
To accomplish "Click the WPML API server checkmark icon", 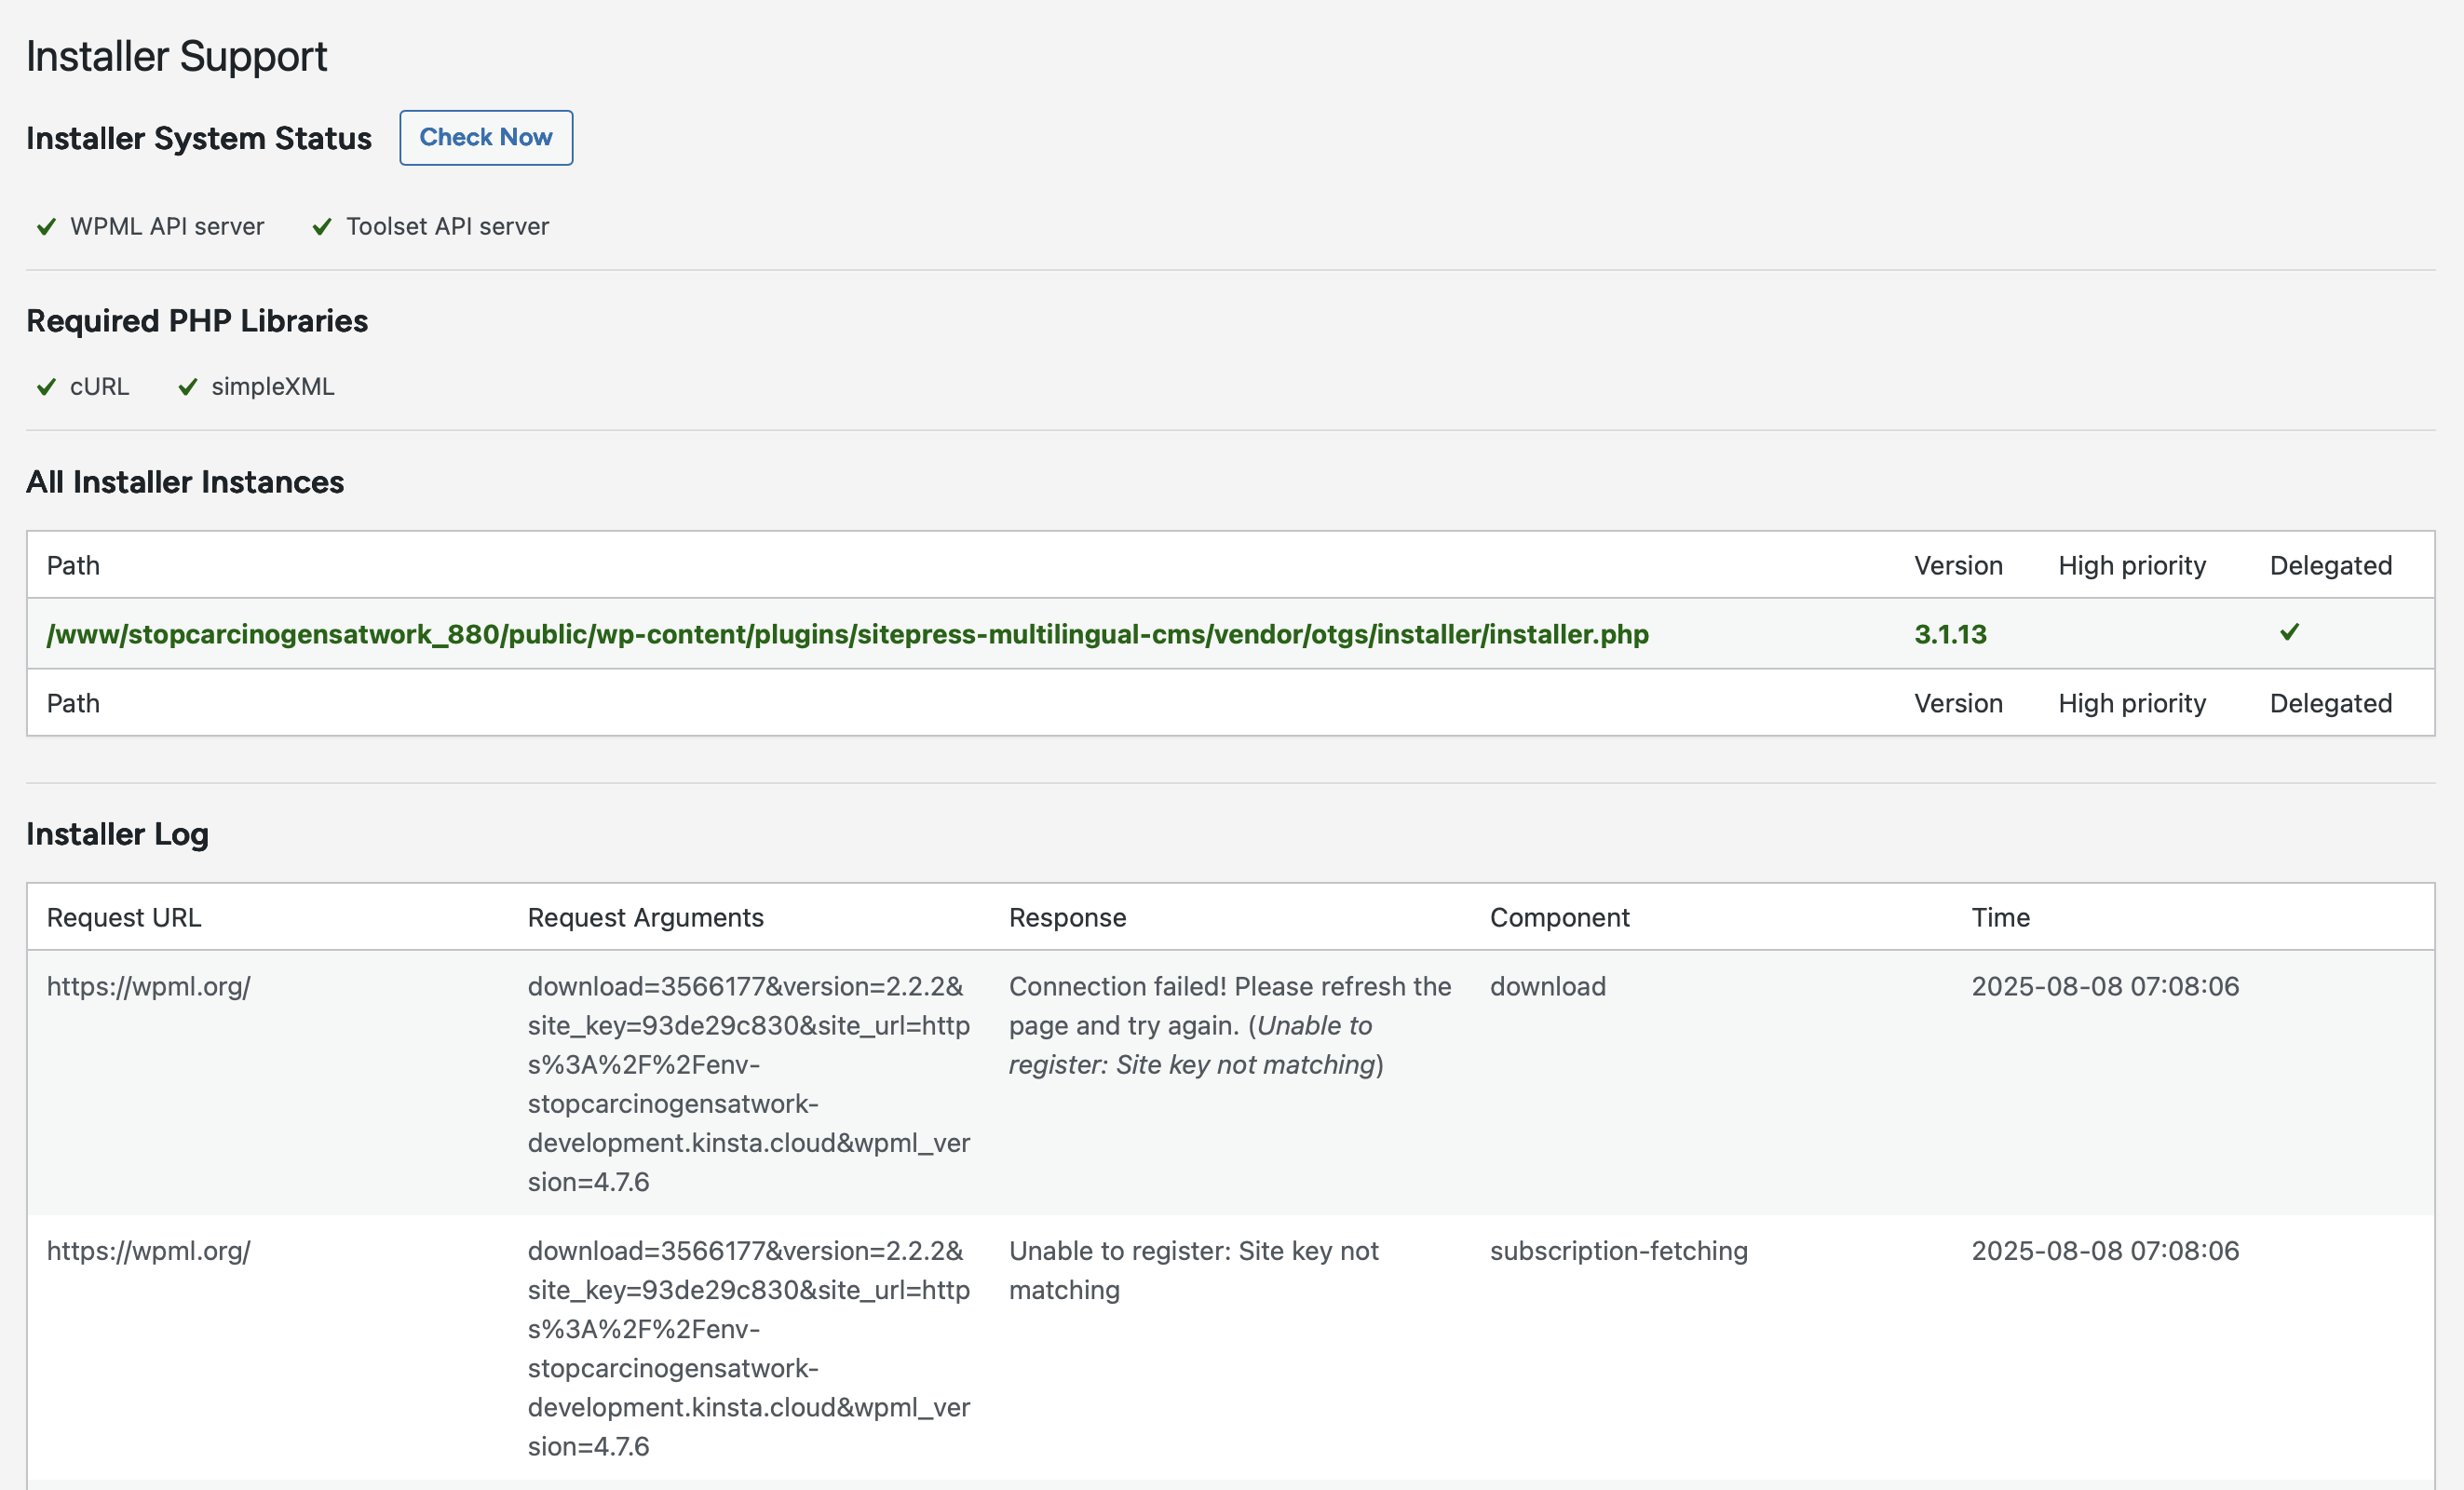I will (46, 227).
